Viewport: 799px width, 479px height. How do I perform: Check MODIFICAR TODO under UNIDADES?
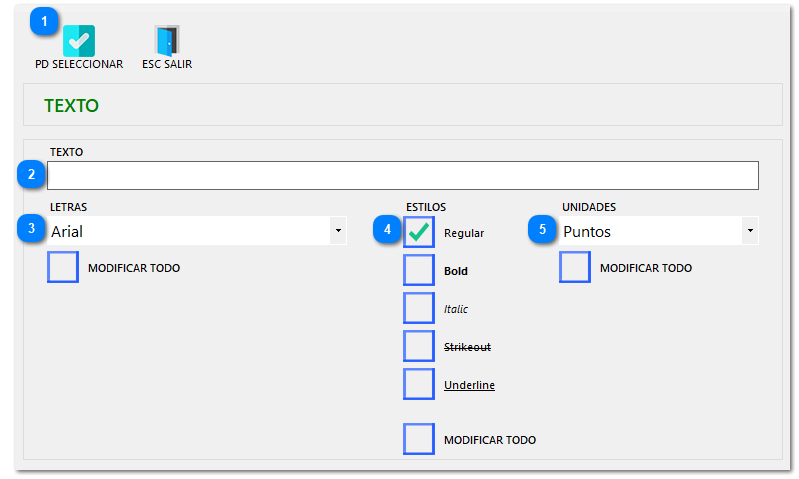click(x=575, y=268)
